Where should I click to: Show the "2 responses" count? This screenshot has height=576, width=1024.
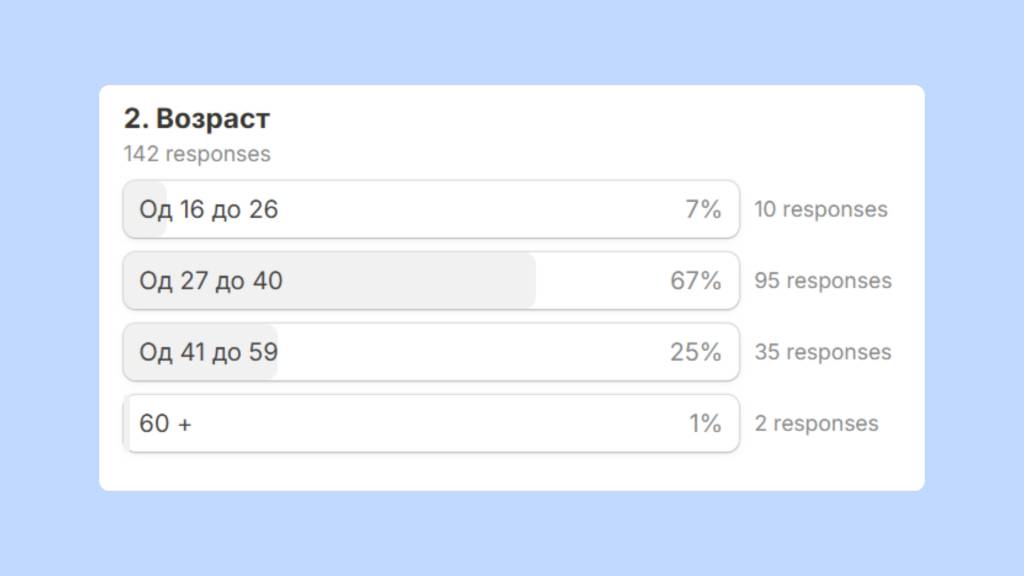[x=816, y=424]
